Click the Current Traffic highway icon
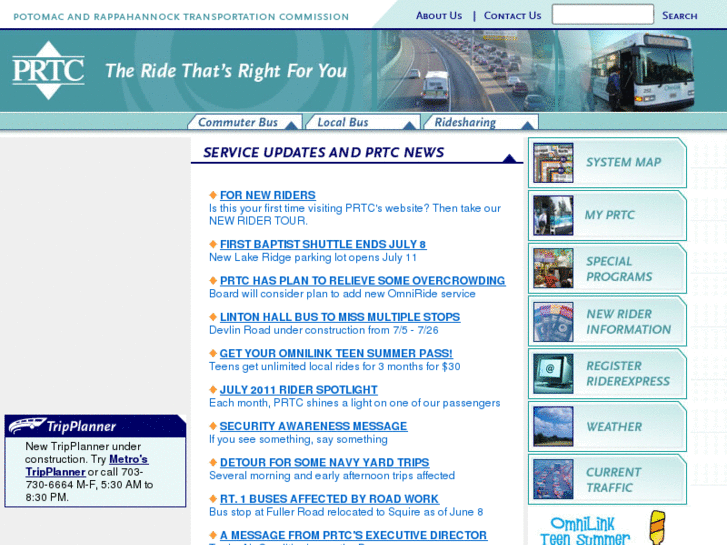 click(x=553, y=479)
